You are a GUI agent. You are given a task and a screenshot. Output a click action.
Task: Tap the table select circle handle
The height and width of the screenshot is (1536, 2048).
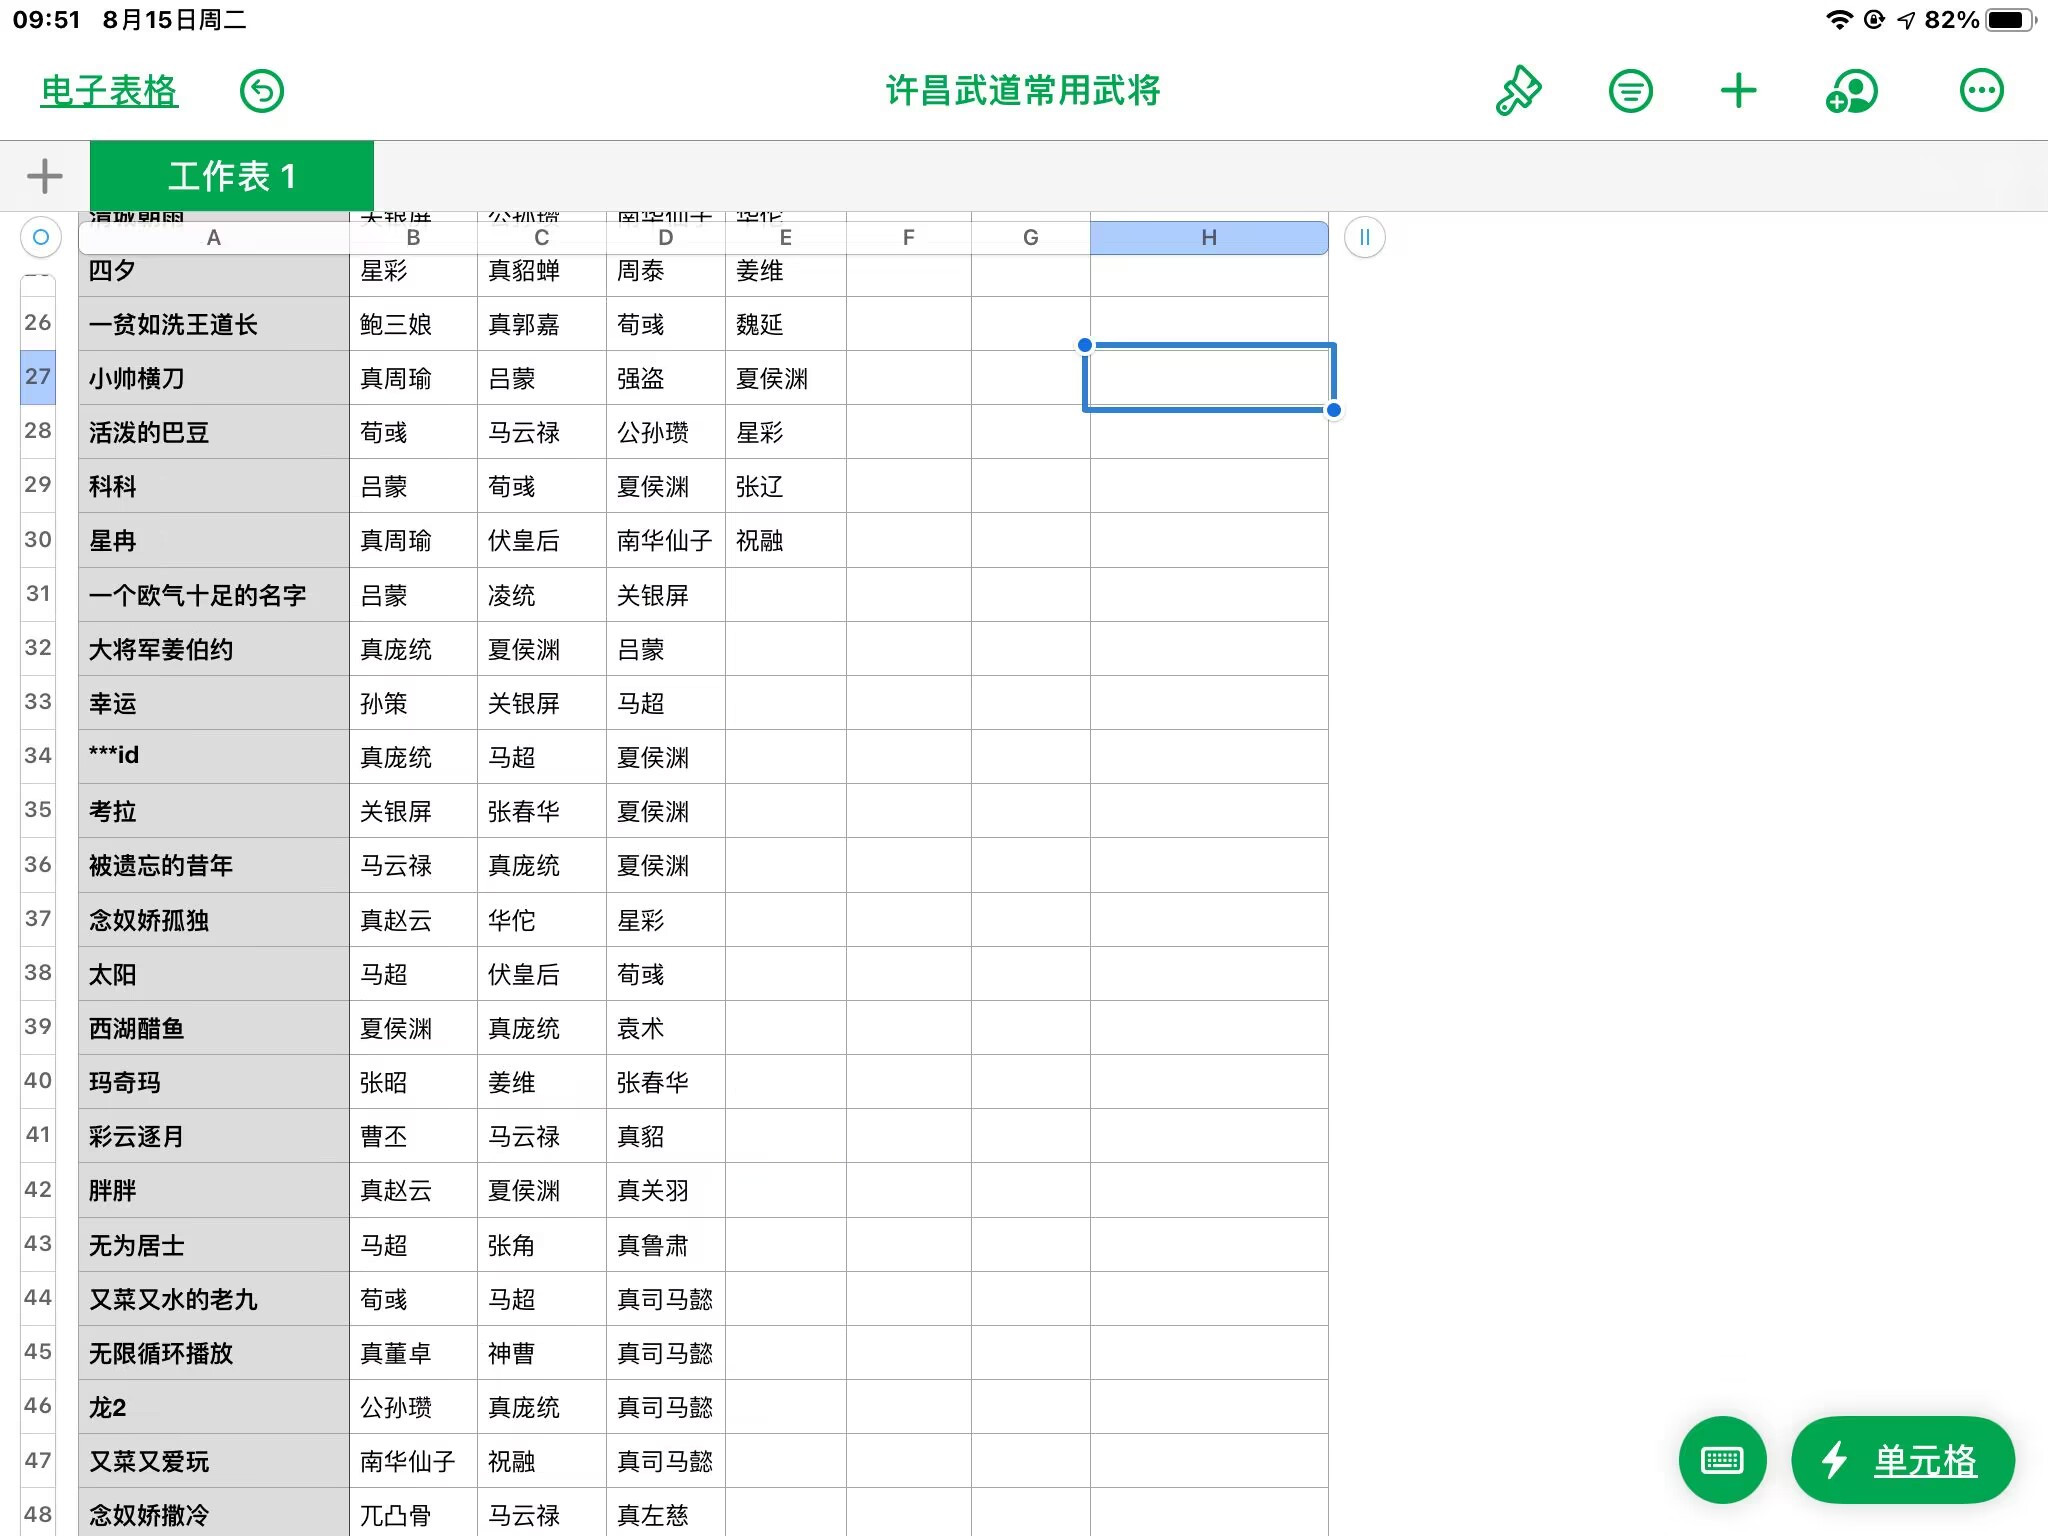[41, 237]
